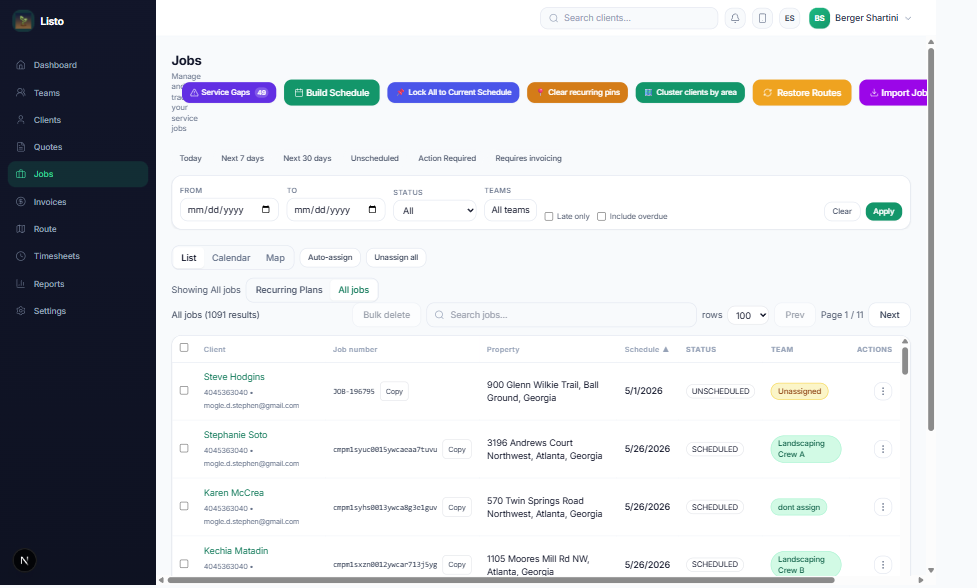Filter by Next 30 days
Screen dimensions: 977x588
pyautogui.click(x=307, y=158)
